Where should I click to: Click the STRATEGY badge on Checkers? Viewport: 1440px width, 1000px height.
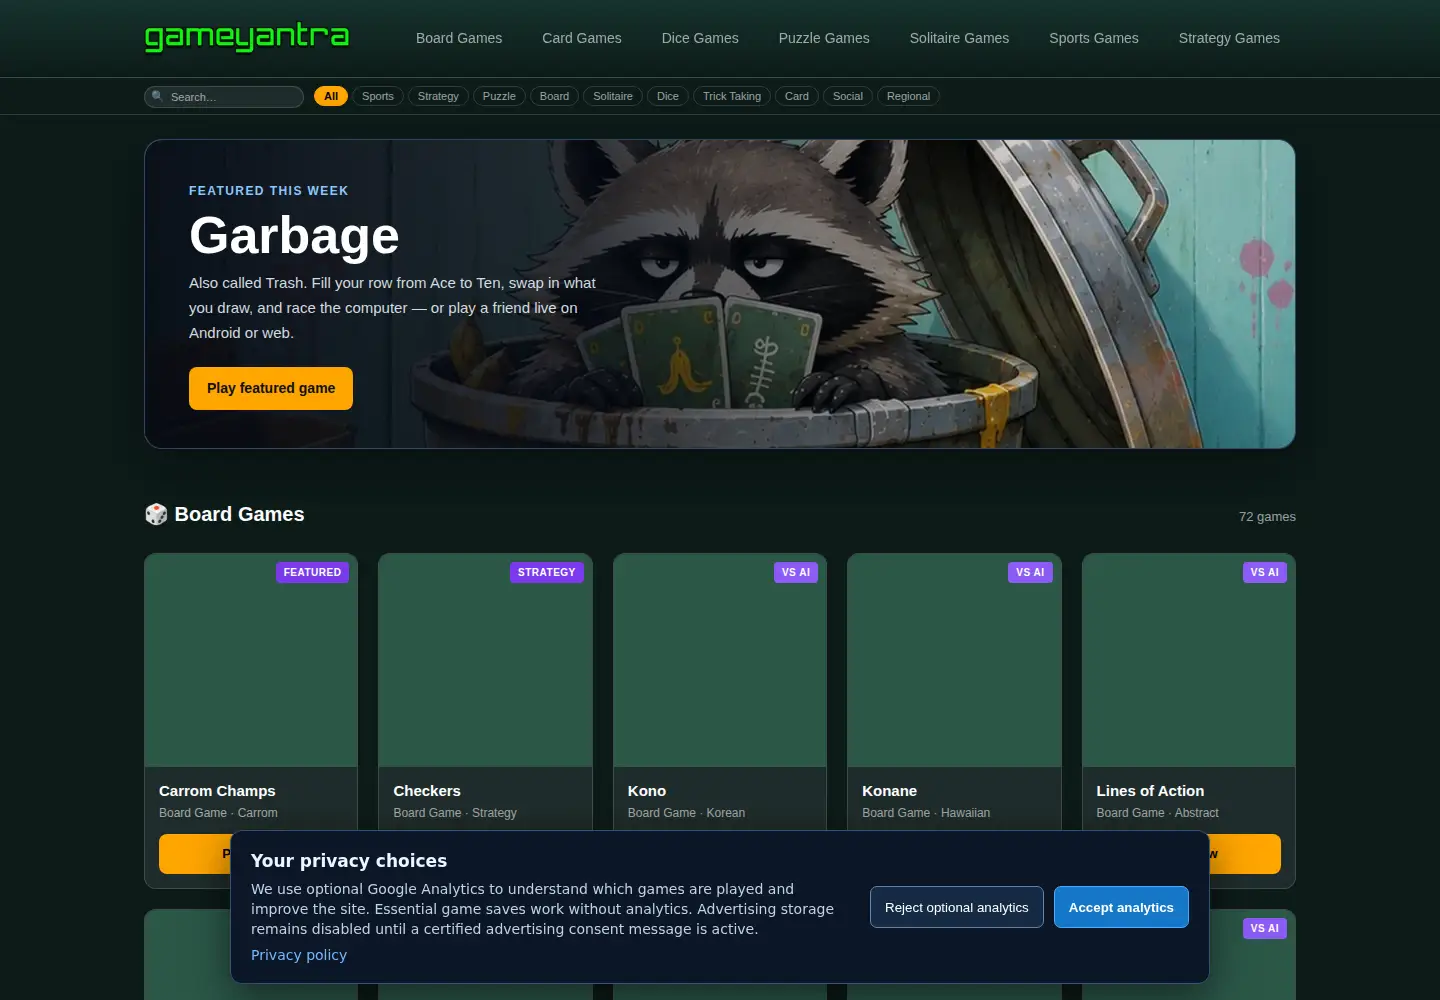click(547, 572)
